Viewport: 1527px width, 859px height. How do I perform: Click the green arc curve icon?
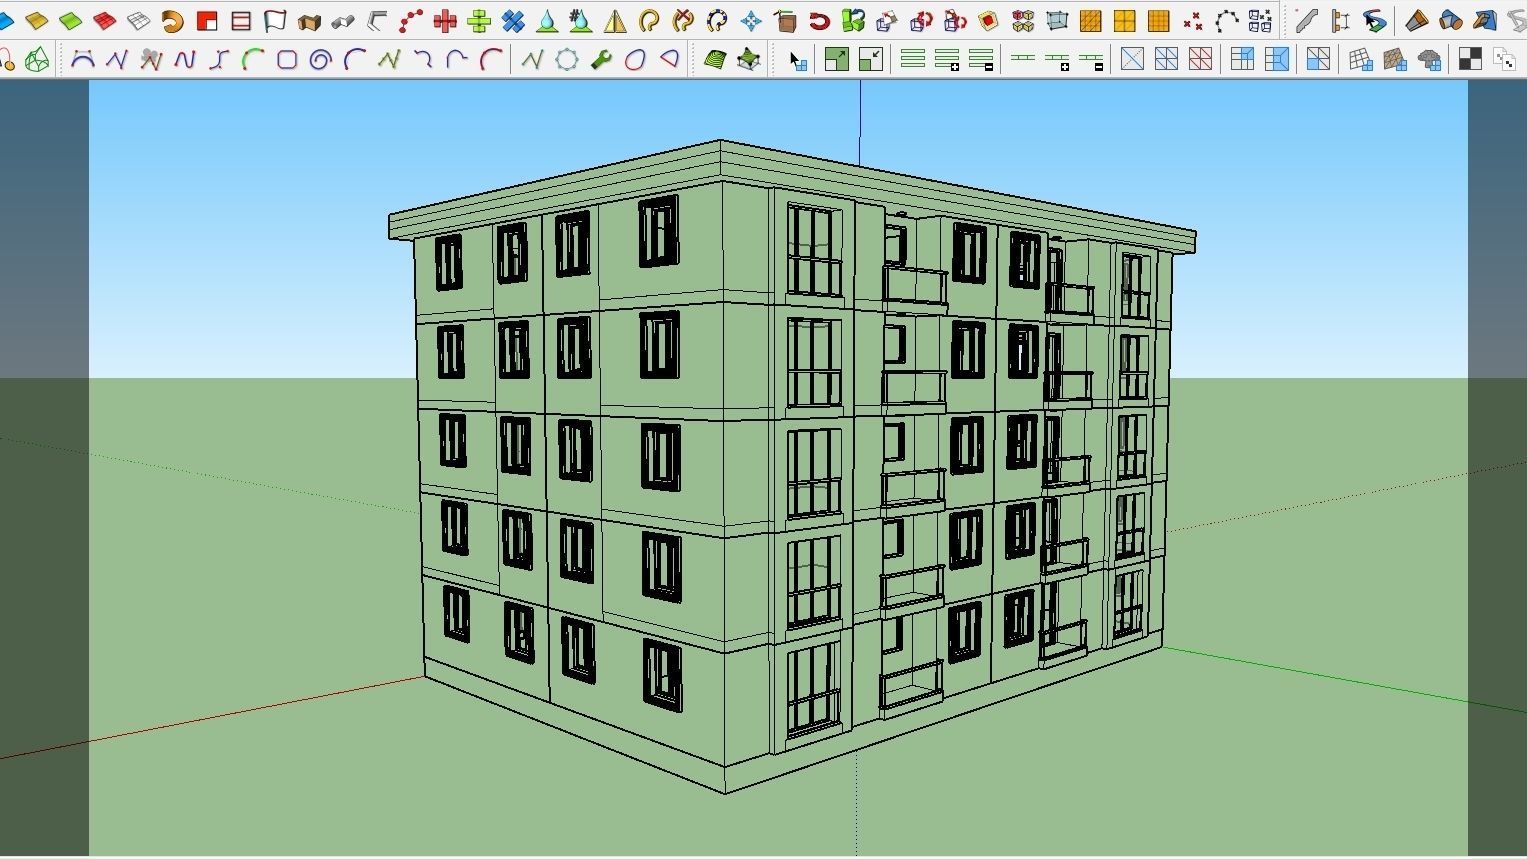[253, 60]
